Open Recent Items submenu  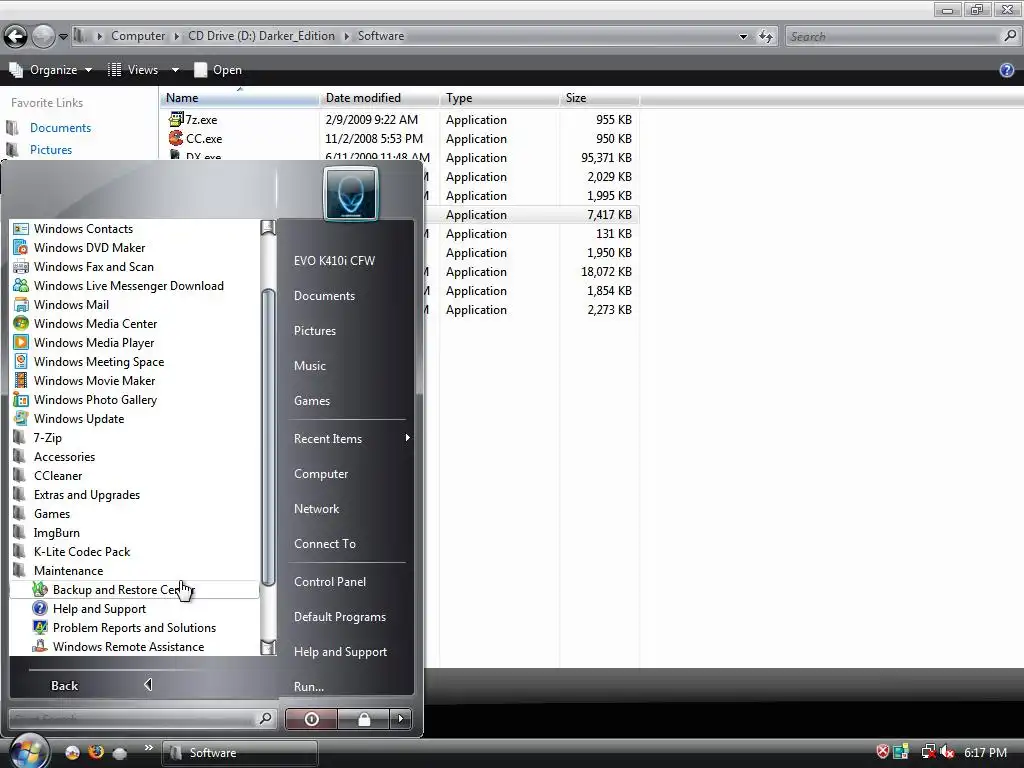(349, 438)
